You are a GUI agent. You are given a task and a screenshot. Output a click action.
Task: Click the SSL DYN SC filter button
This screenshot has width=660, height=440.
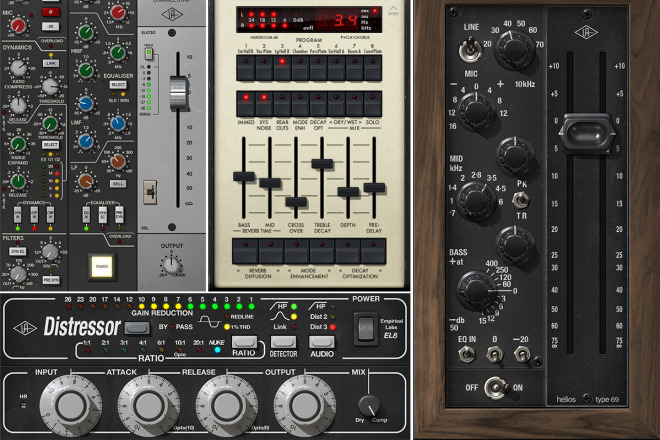18,251
